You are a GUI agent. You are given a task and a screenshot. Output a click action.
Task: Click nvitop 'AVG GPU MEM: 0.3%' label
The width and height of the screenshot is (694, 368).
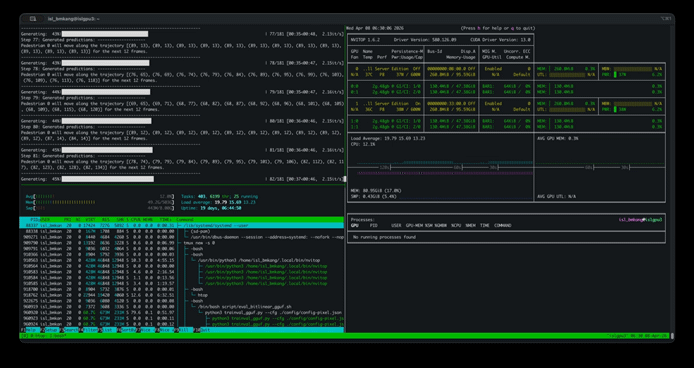[558, 138]
